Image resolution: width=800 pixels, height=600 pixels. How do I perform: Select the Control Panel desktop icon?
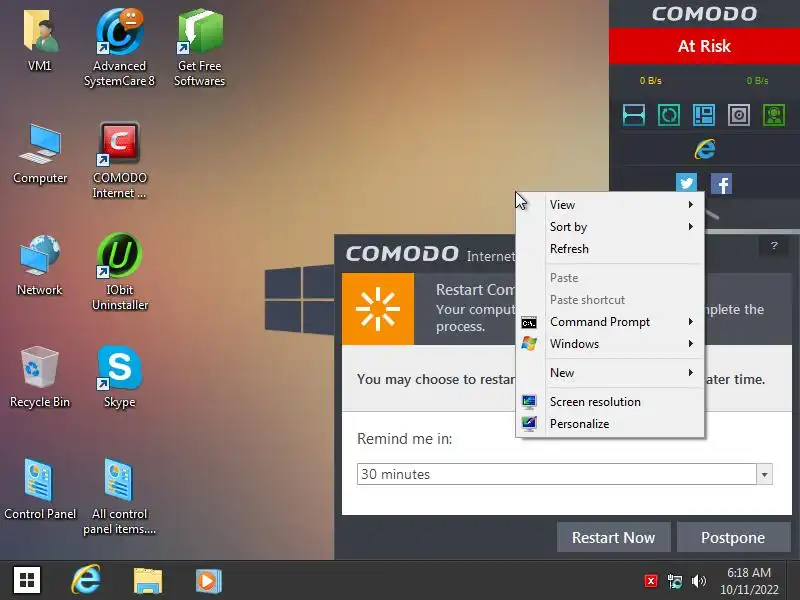[x=40, y=490]
